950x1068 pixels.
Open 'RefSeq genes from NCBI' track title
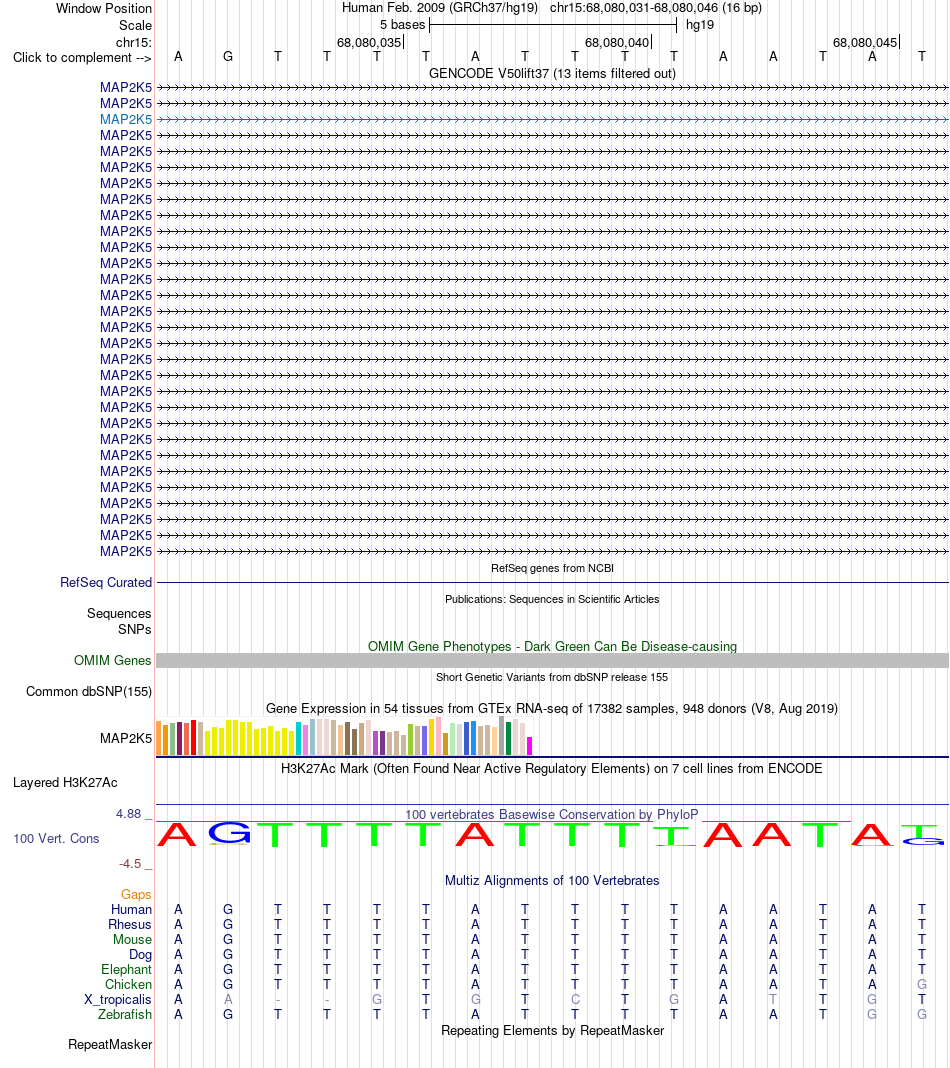(552, 568)
